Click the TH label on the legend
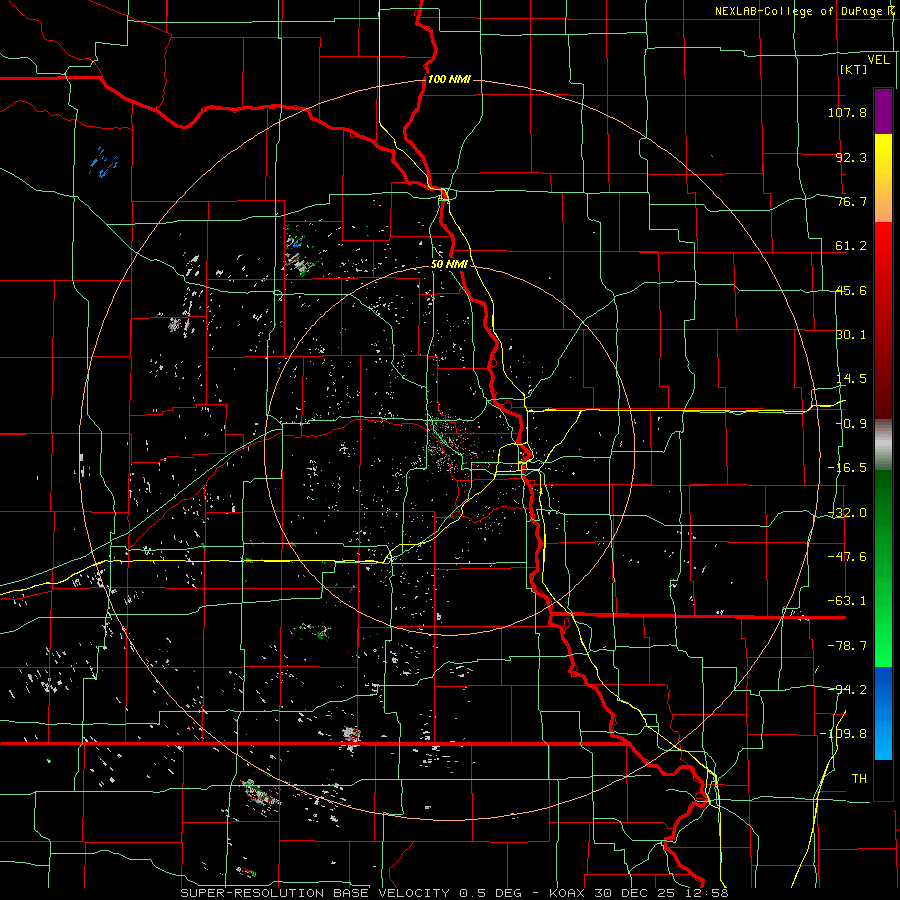Viewport: 900px width, 900px height. pyautogui.click(x=859, y=779)
